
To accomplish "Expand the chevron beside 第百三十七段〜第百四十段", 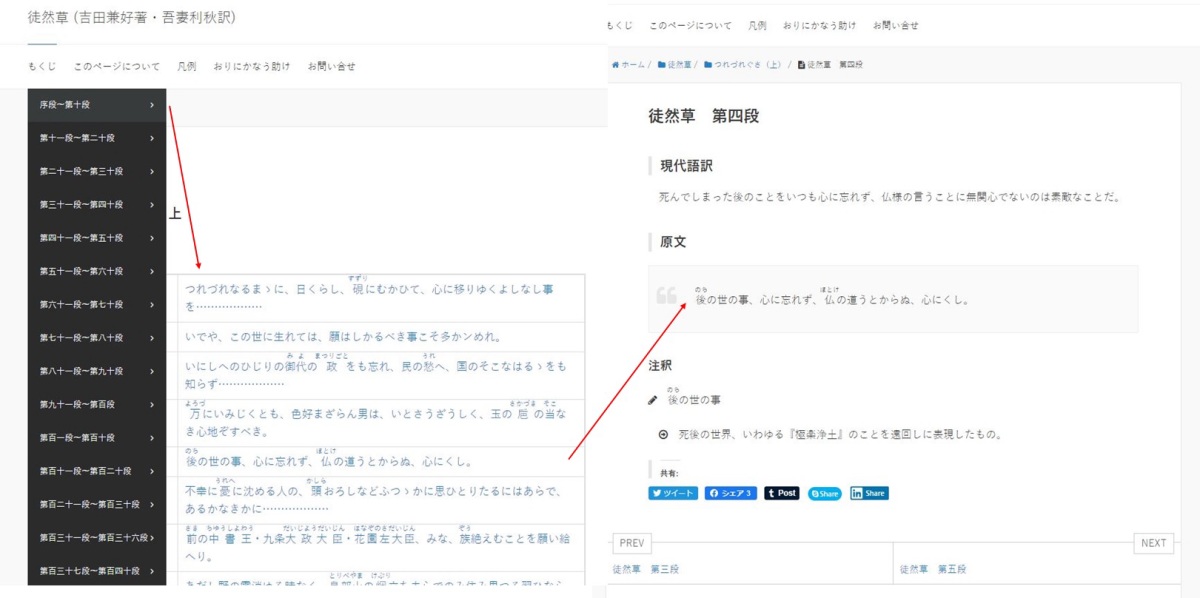I will click(152, 571).
